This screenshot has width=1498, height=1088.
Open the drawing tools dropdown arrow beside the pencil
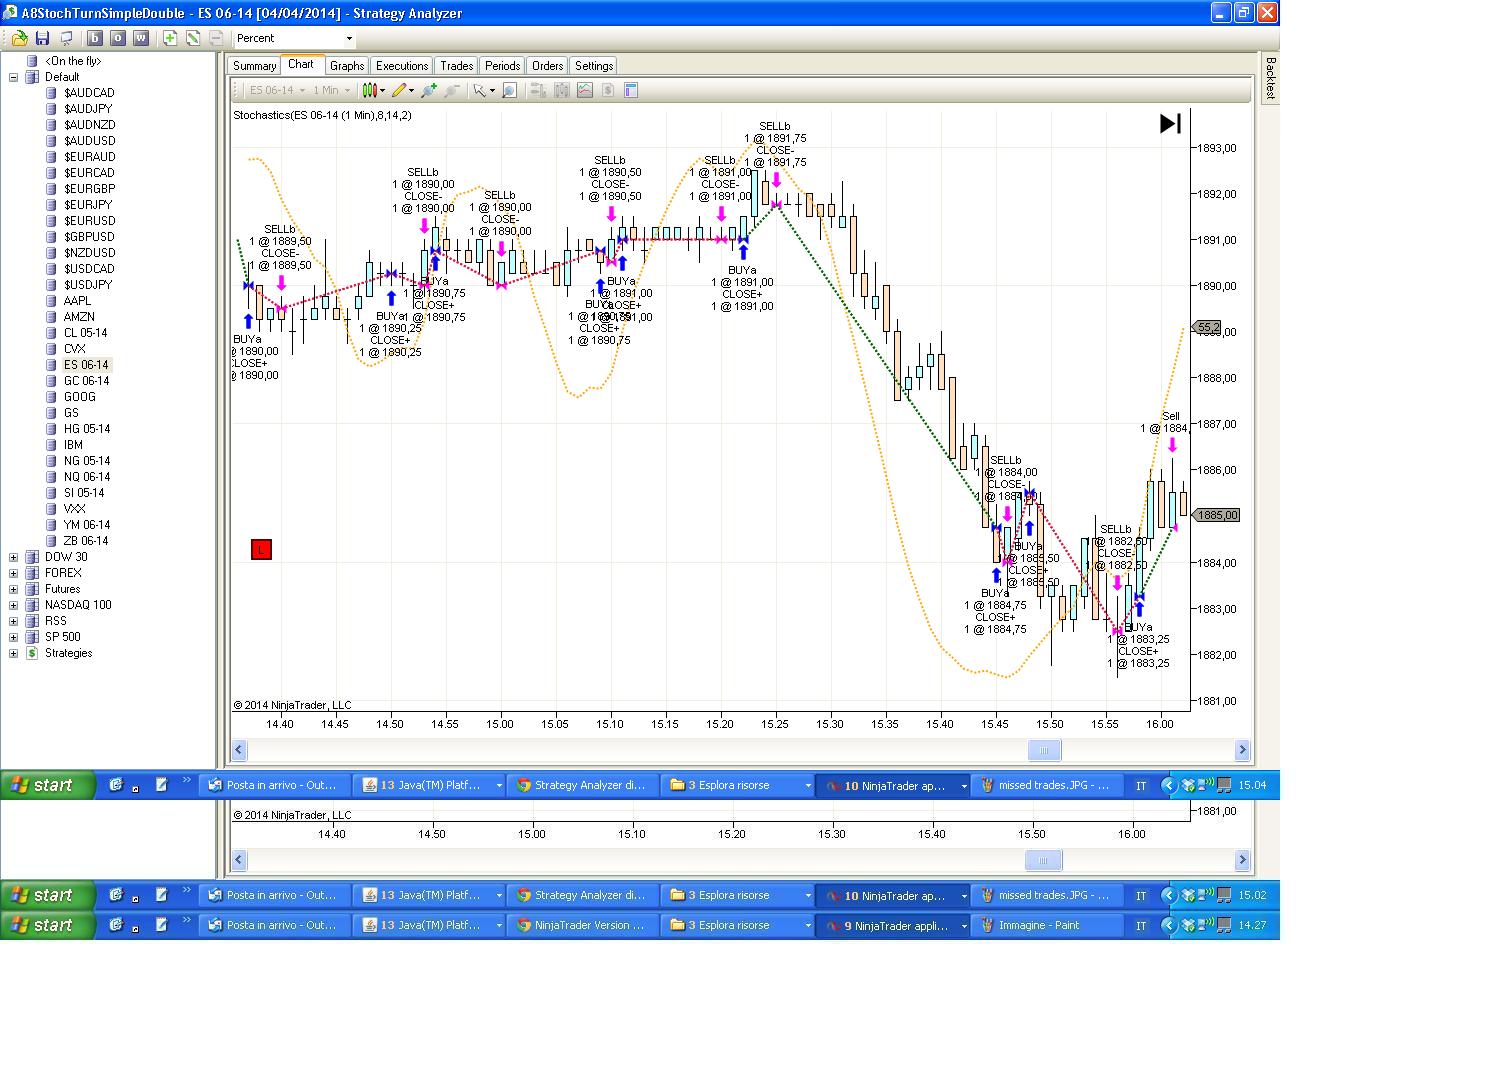coord(411,91)
